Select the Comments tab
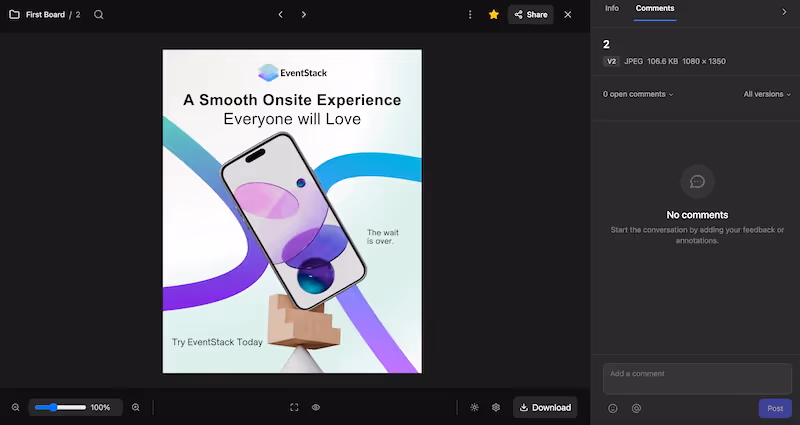The width and height of the screenshot is (800, 425). (x=655, y=8)
